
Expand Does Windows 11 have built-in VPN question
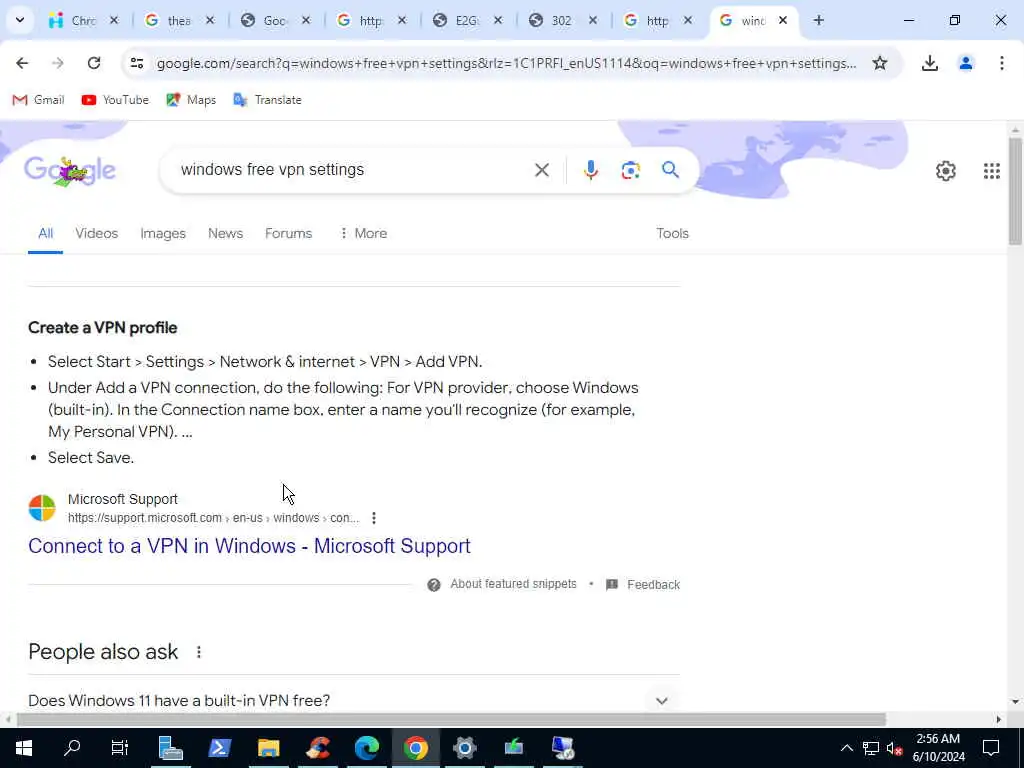click(354, 701)
